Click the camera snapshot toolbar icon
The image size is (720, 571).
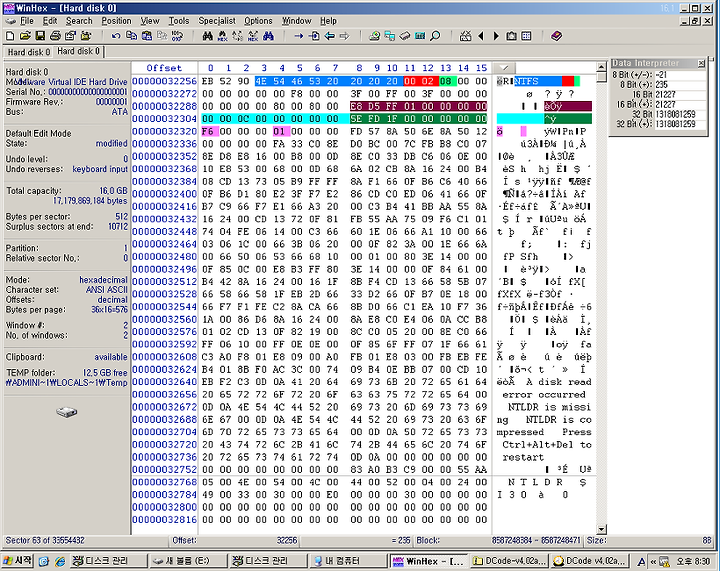(x=511, y=36)
